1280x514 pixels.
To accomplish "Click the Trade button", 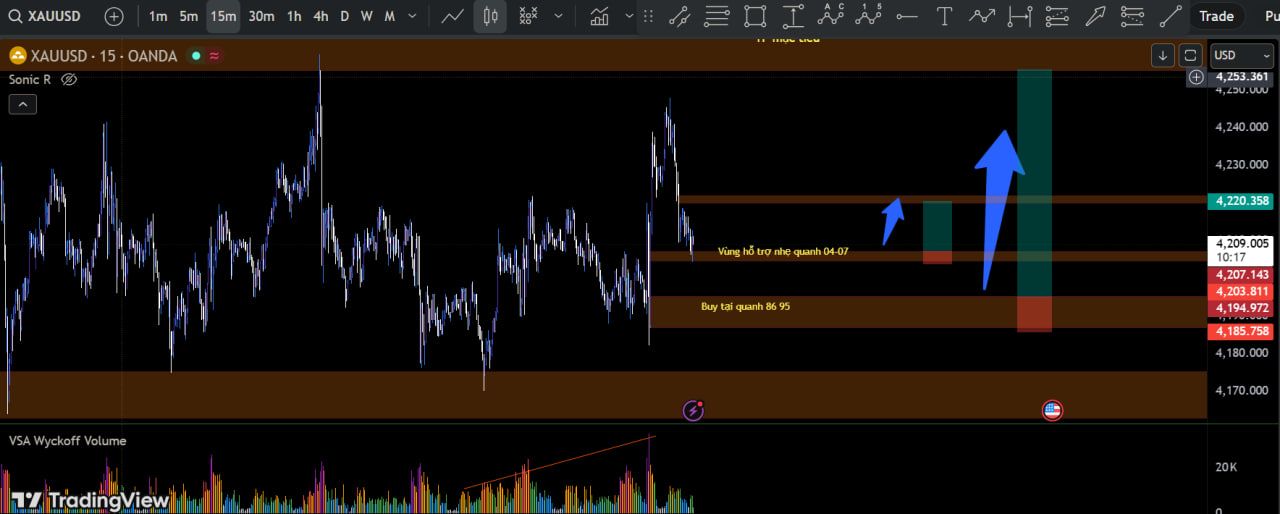I will pos(1216,16).
